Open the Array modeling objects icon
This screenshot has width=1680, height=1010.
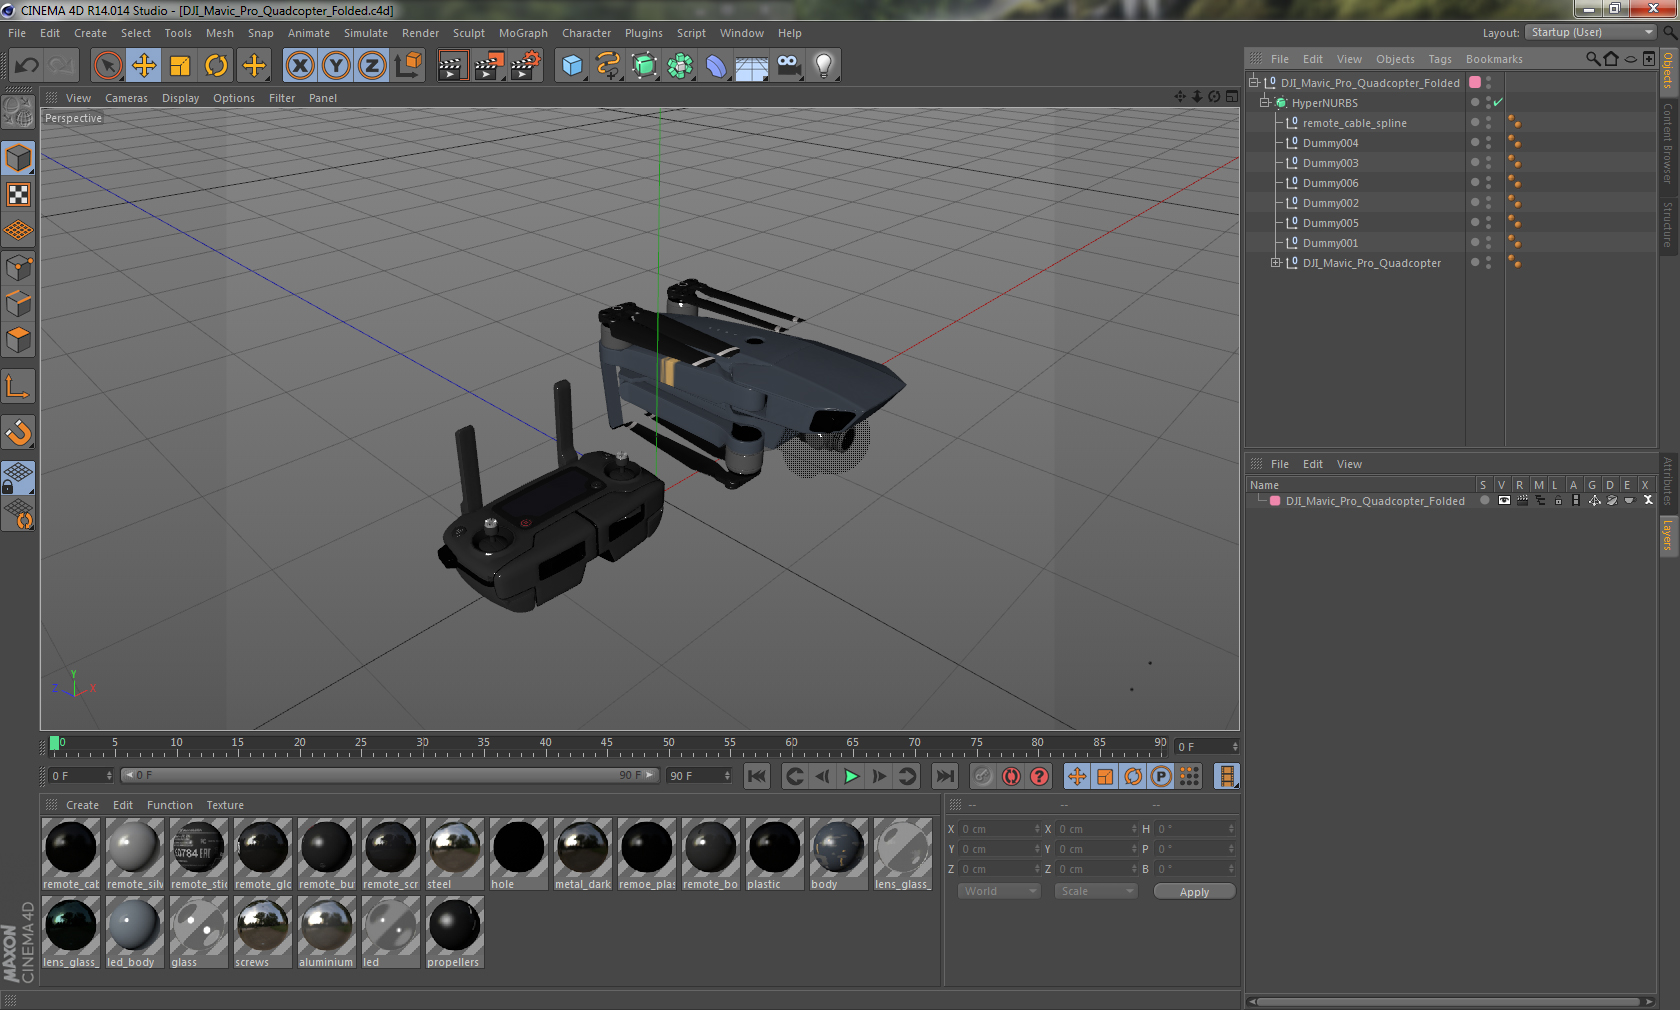[680, 66]
